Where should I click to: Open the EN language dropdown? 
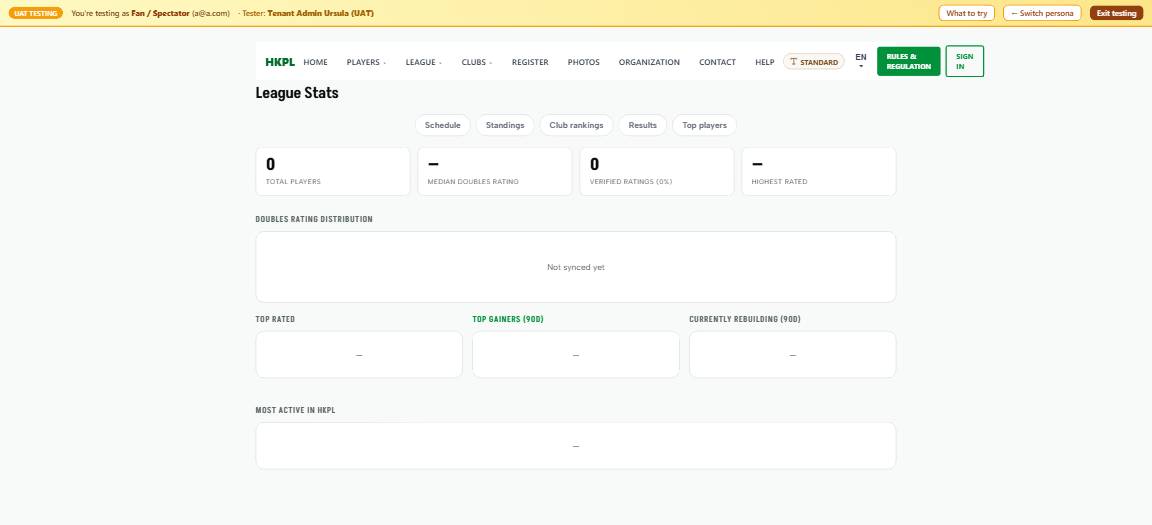pos(860,61)
